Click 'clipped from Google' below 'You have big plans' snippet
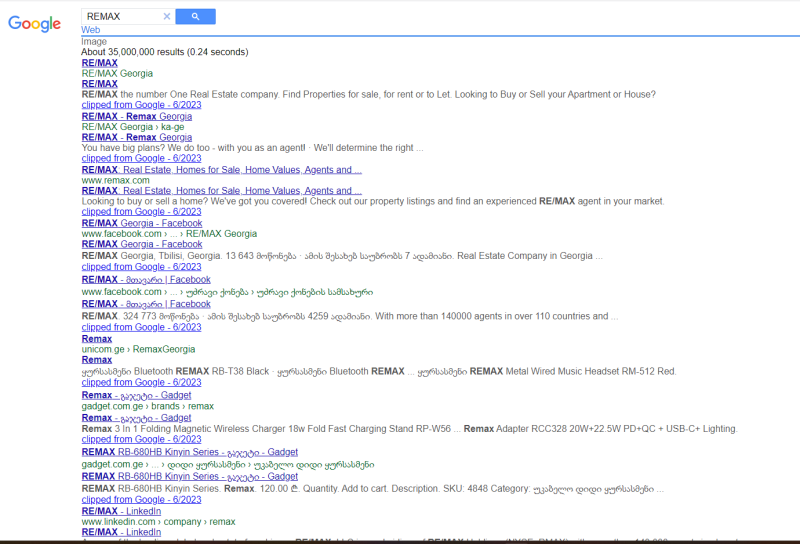The width and height of the screenshot is (800, 544). point(141,158)
